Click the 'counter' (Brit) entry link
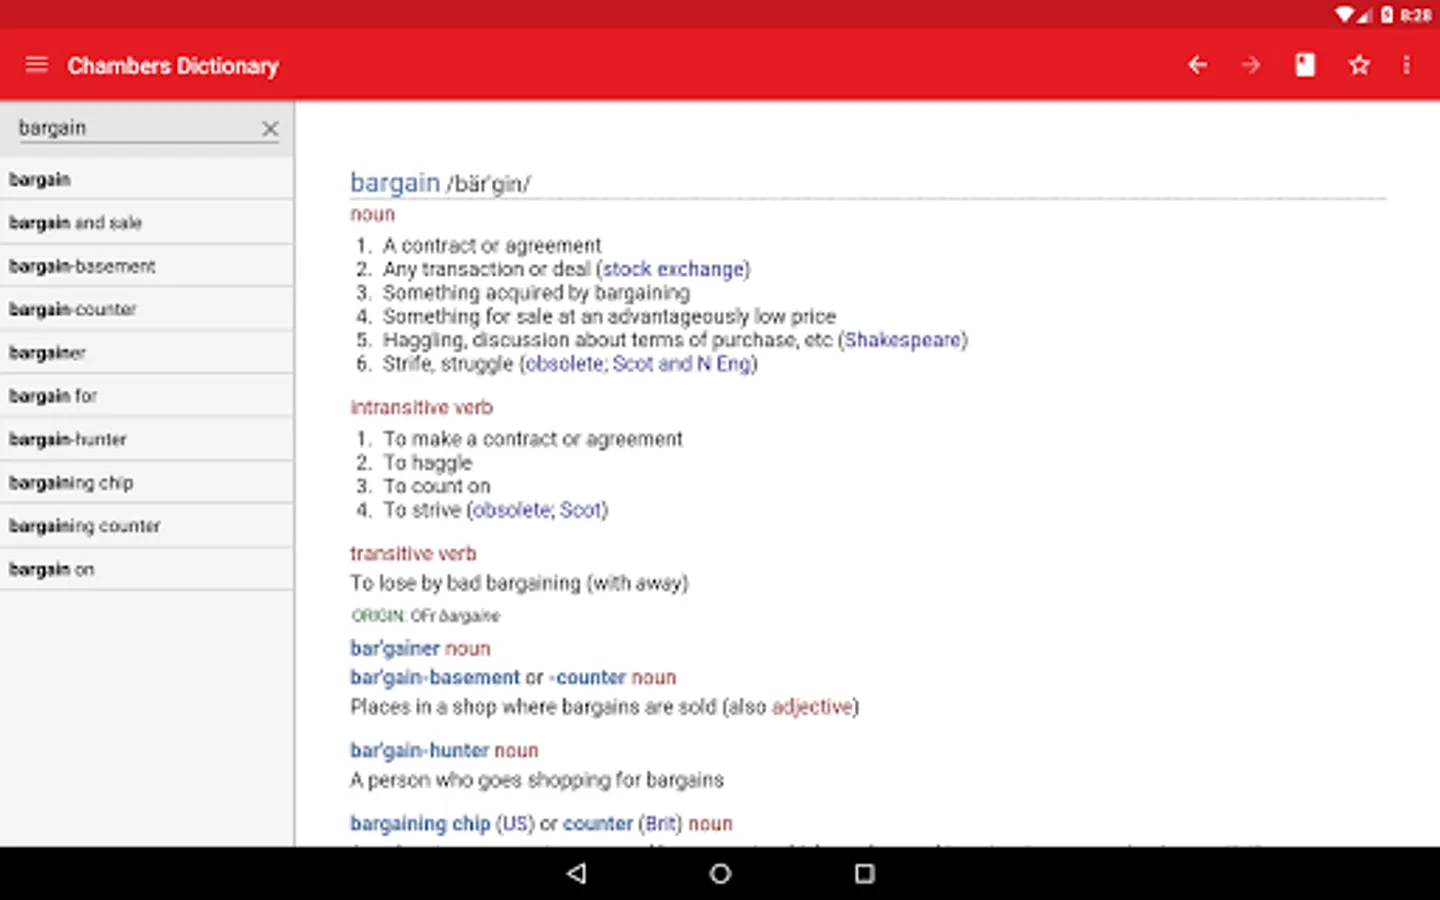1440x900 pixels. 598,823
